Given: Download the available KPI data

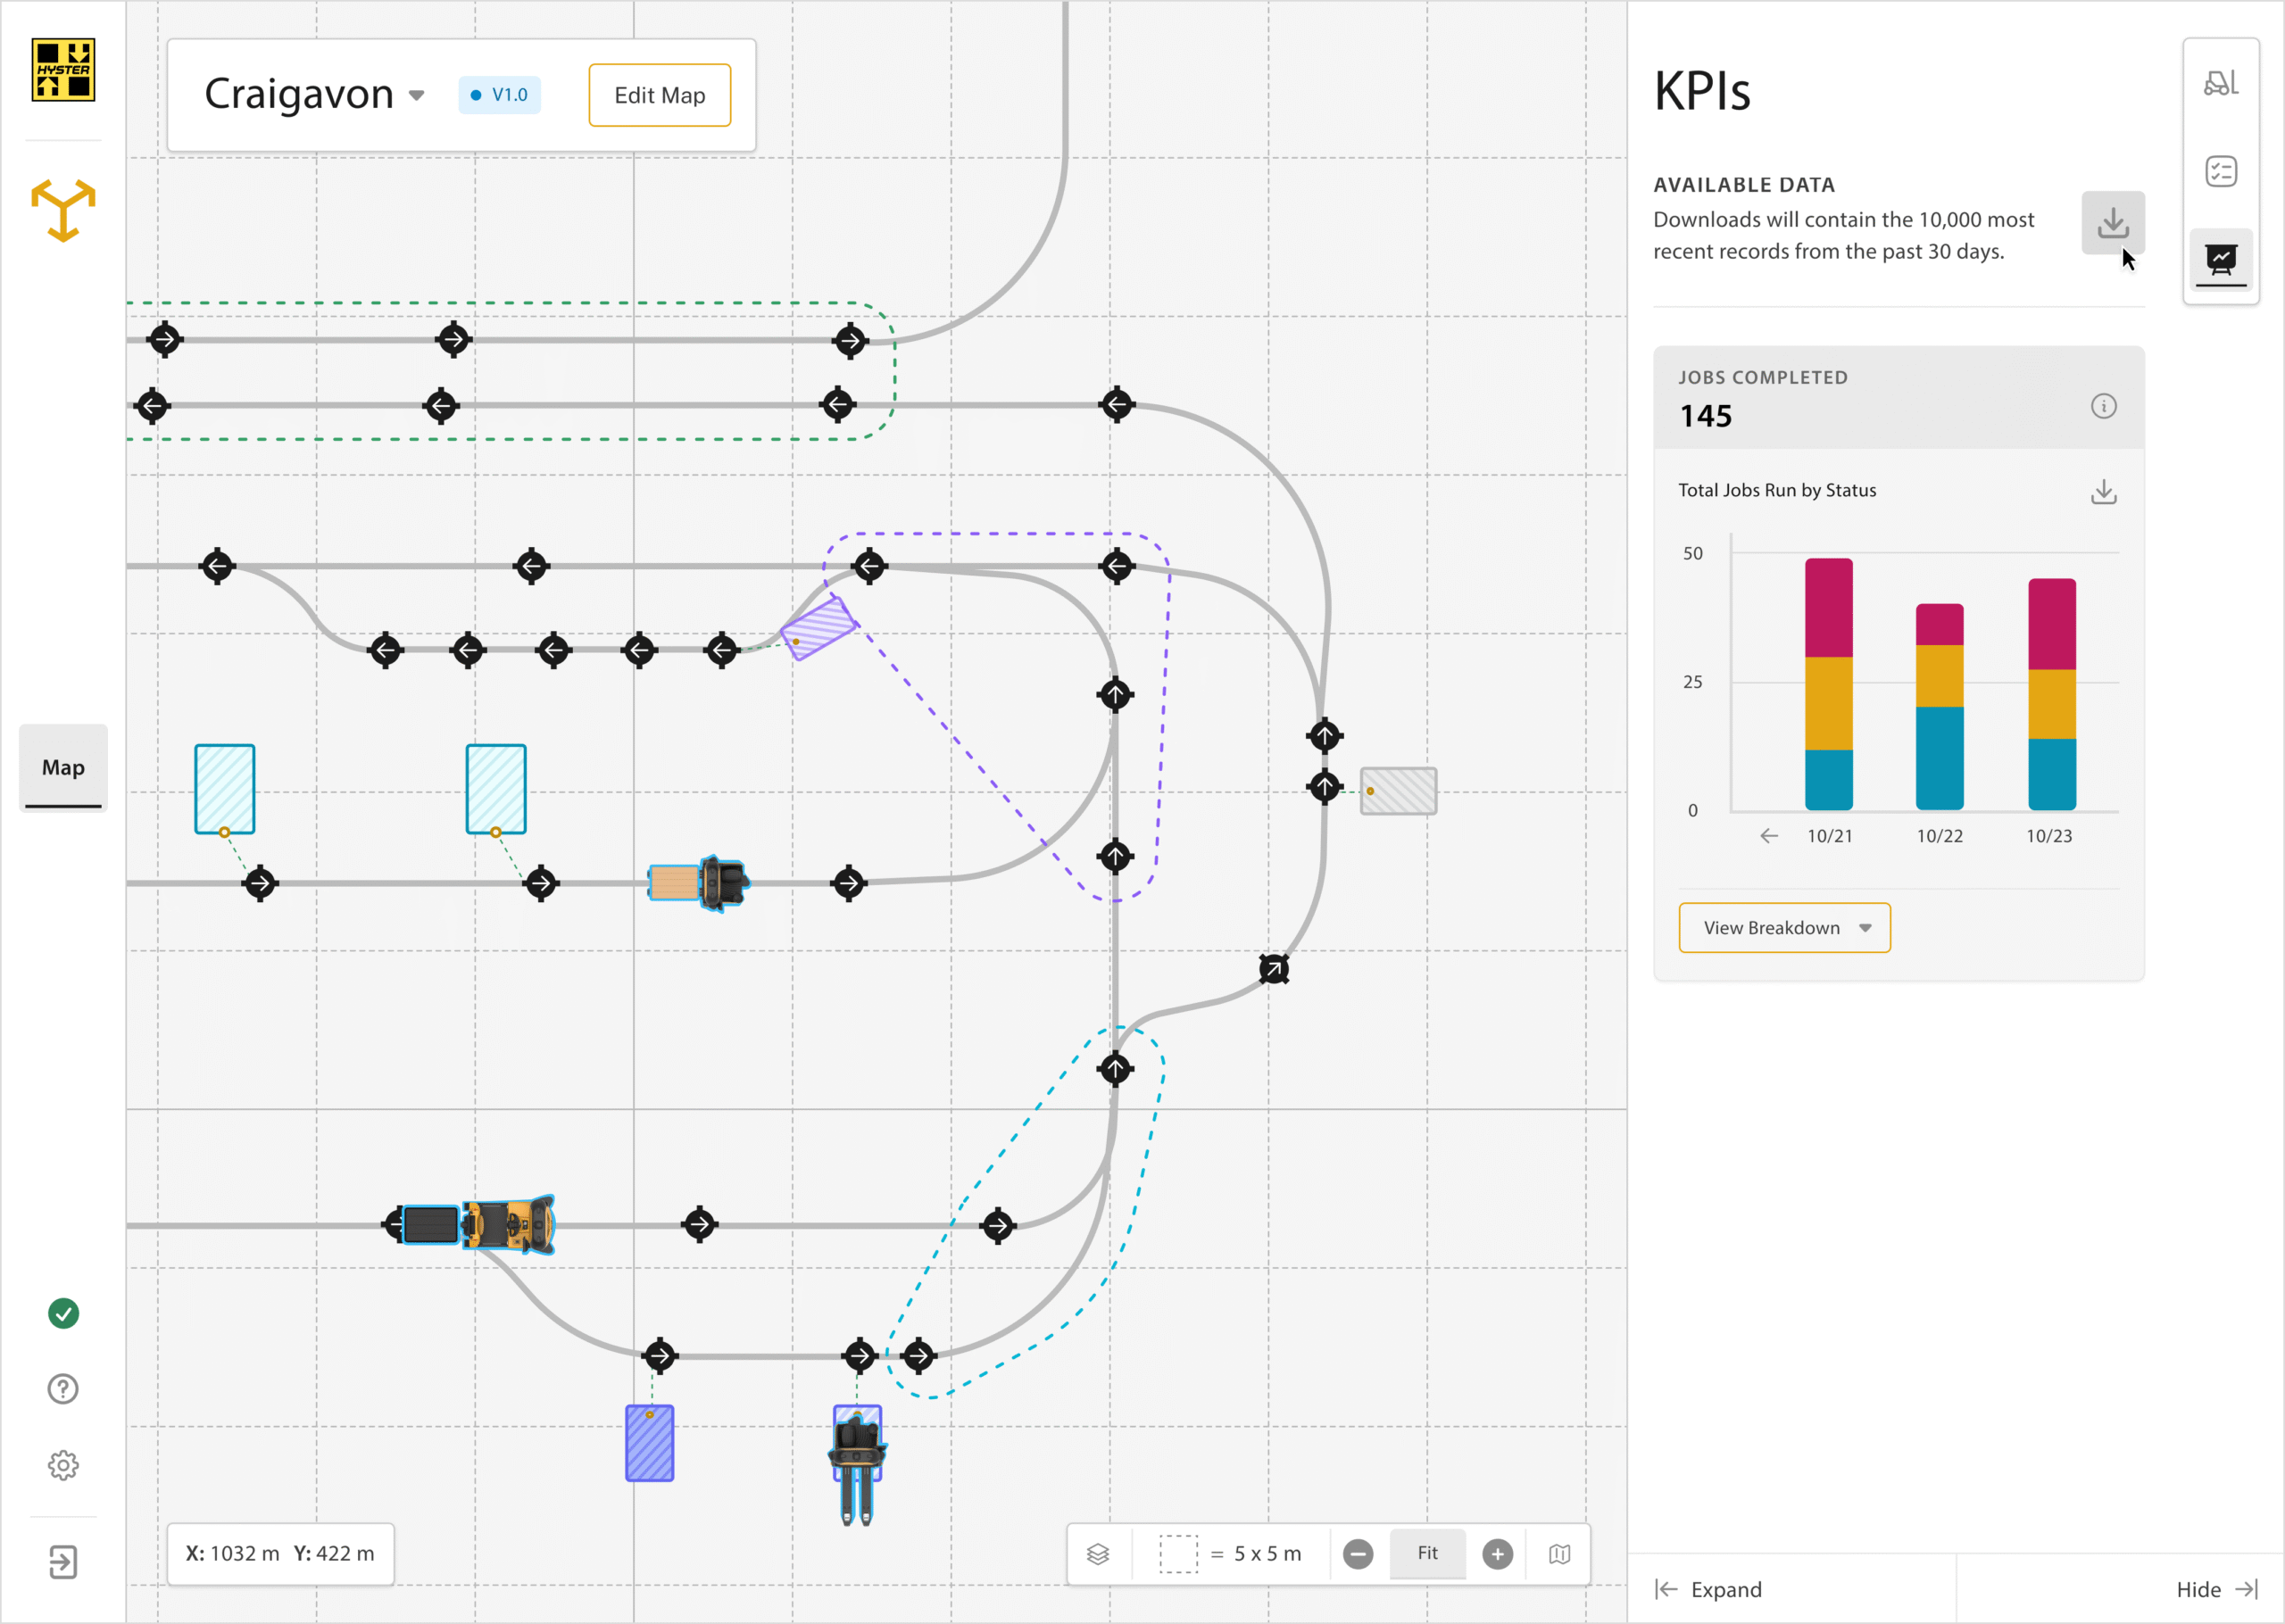Looking at the screenshot, I should pos(2113,222).
